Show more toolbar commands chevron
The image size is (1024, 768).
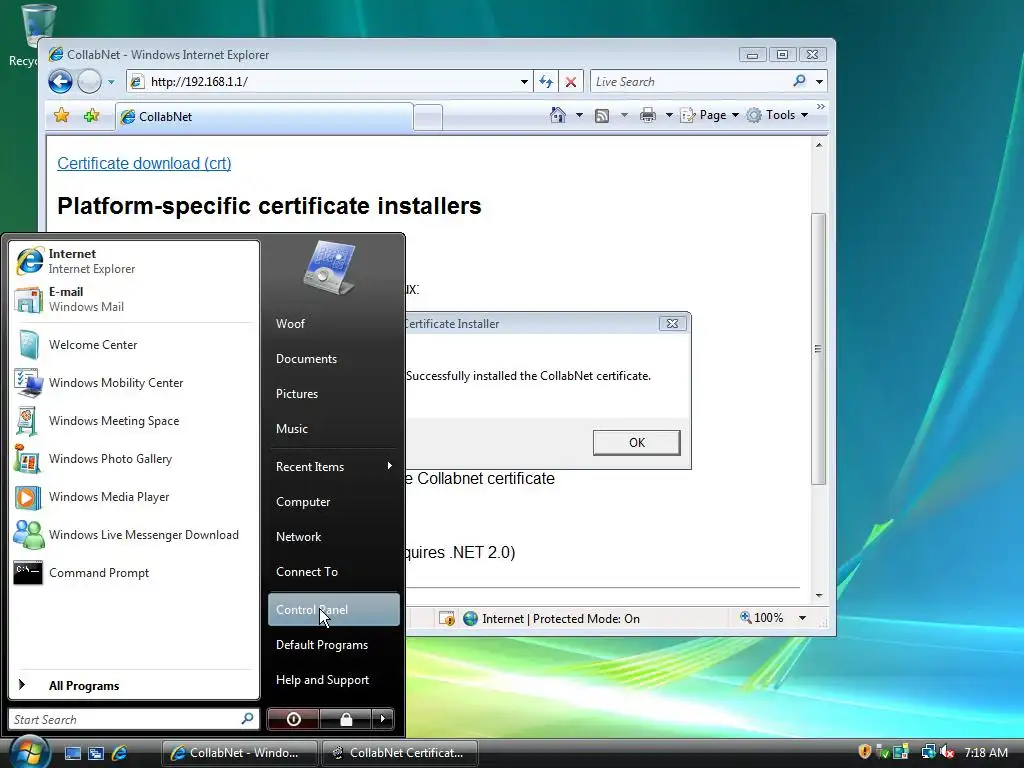821,106
